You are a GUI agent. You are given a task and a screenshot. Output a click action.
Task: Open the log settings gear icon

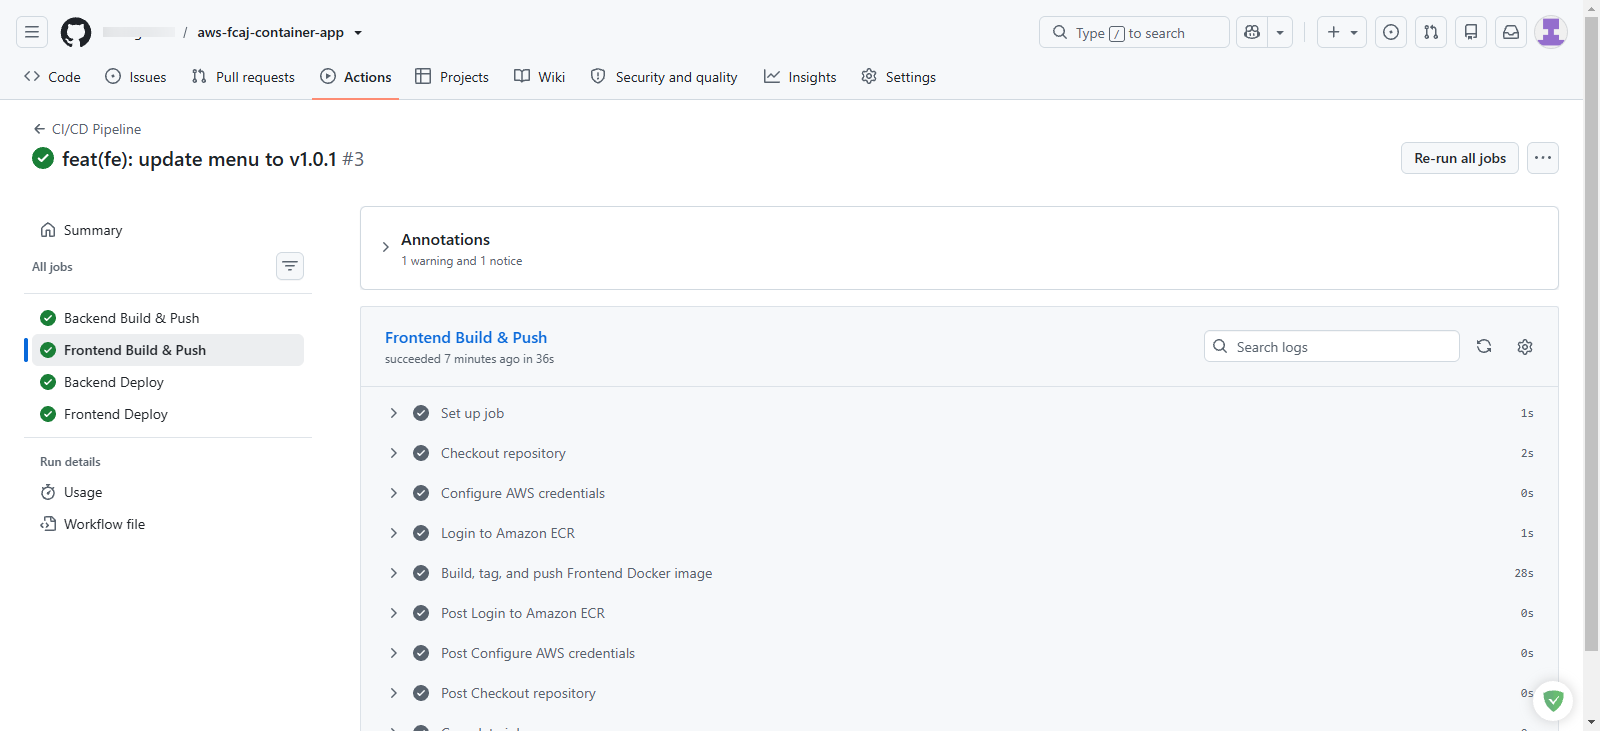(x=1525, y=346)
